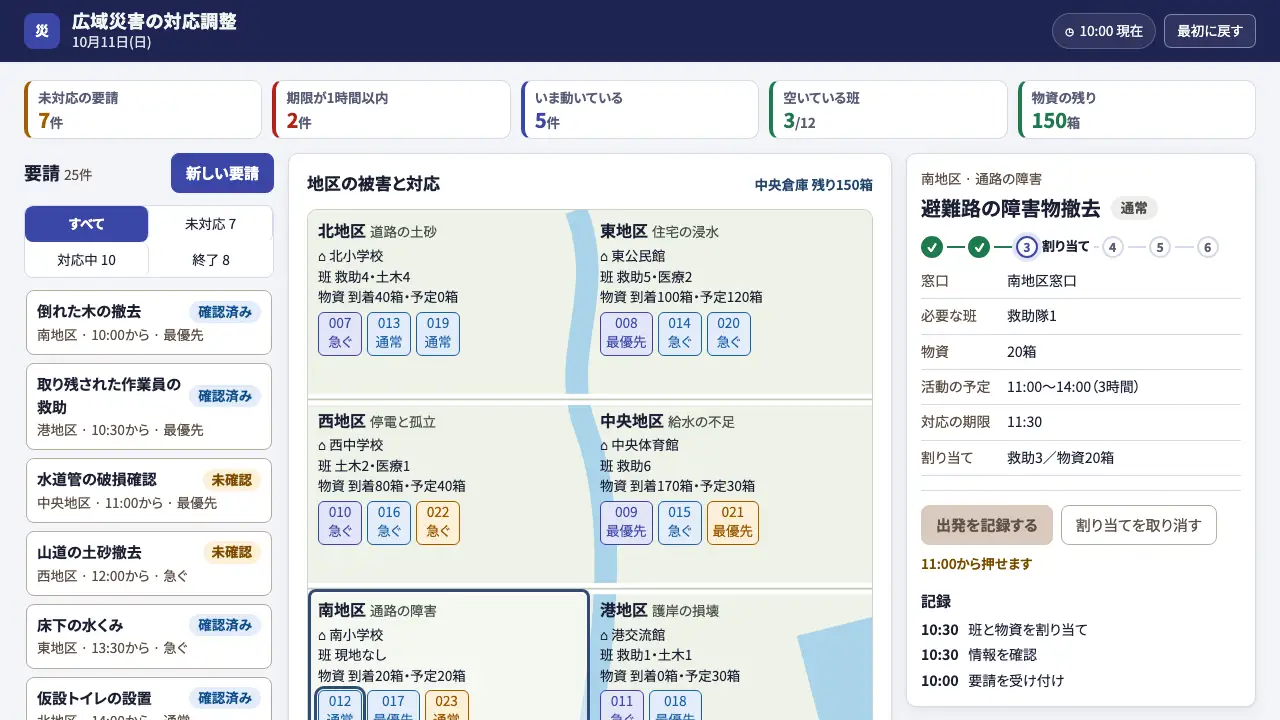1280x720 pixels.
Task: Click the 10:00 現在 clock chip
Action: point(1104,31)
